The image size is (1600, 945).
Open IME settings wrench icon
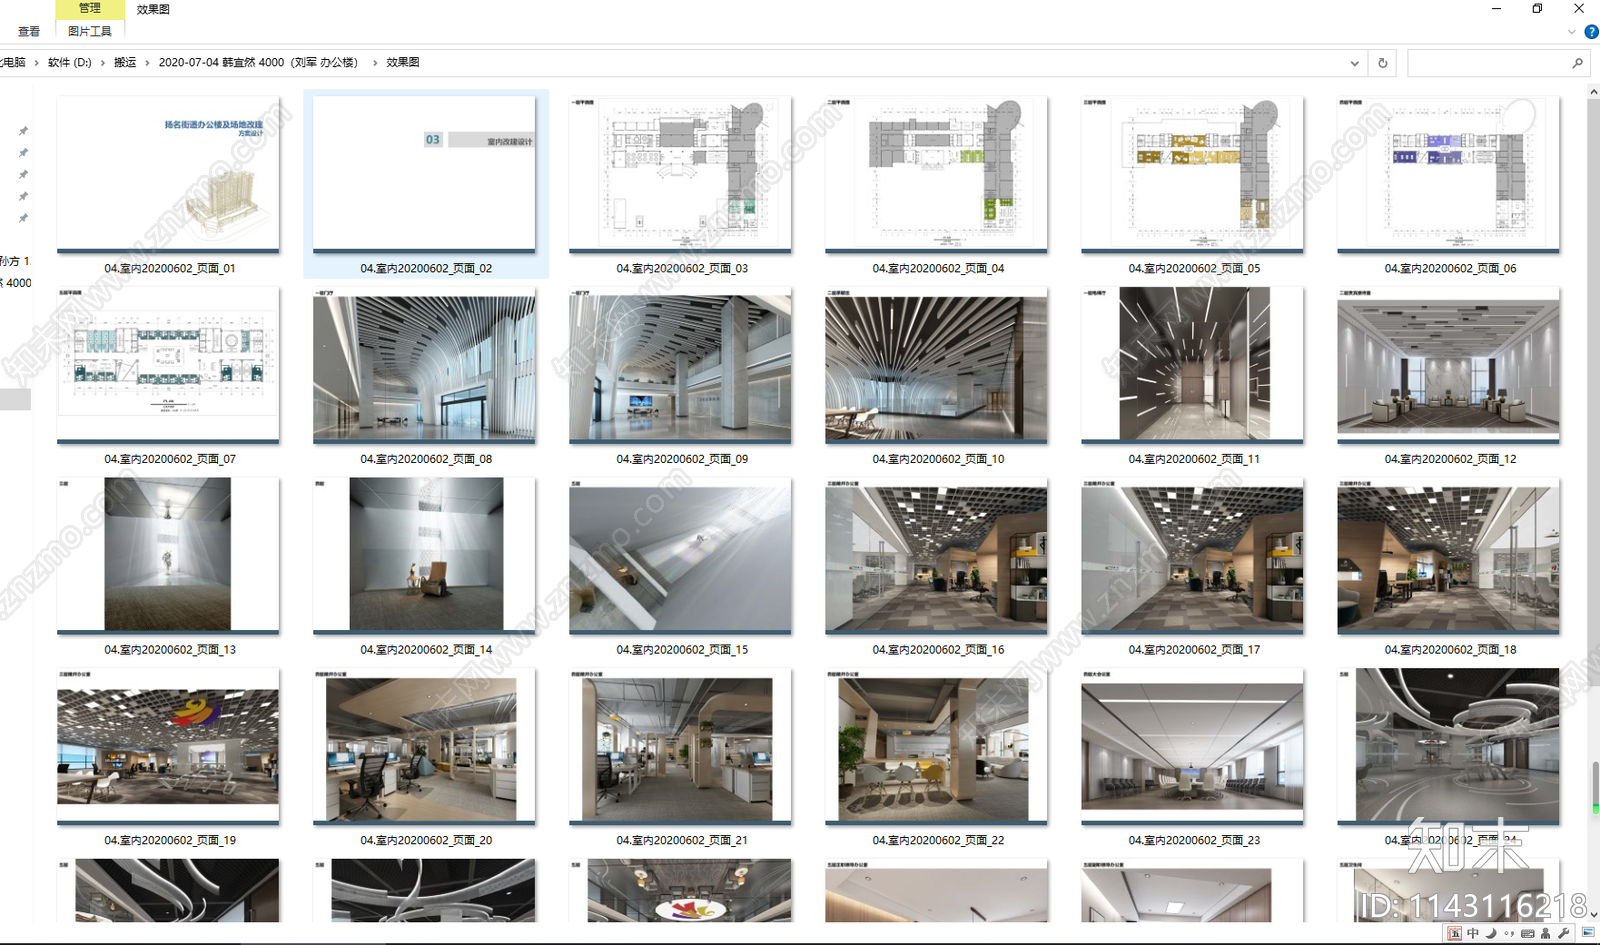(1563, 933)
